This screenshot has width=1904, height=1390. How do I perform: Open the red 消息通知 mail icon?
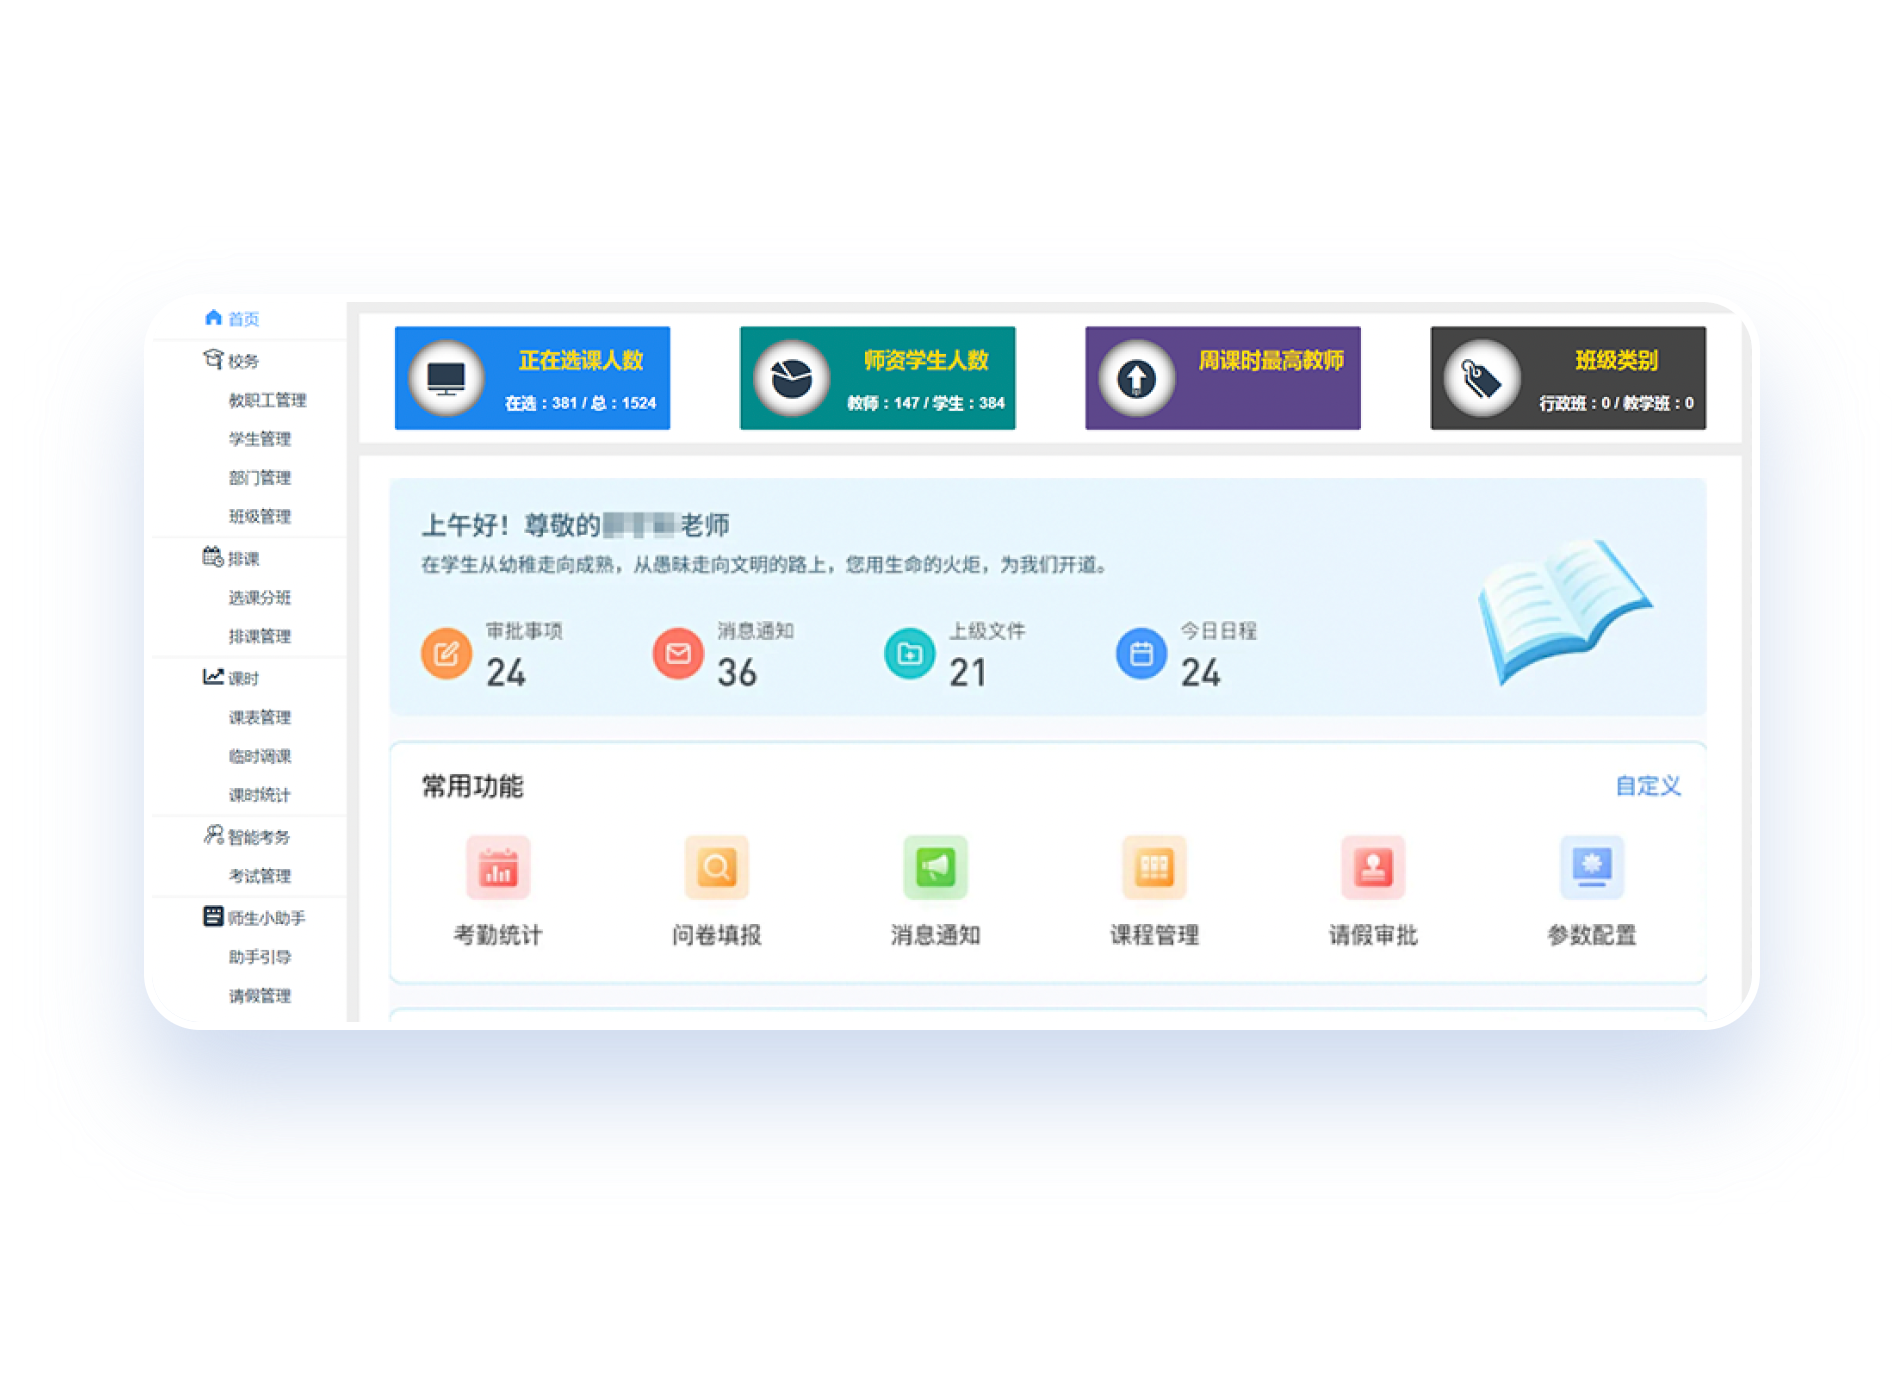[678, 654]
